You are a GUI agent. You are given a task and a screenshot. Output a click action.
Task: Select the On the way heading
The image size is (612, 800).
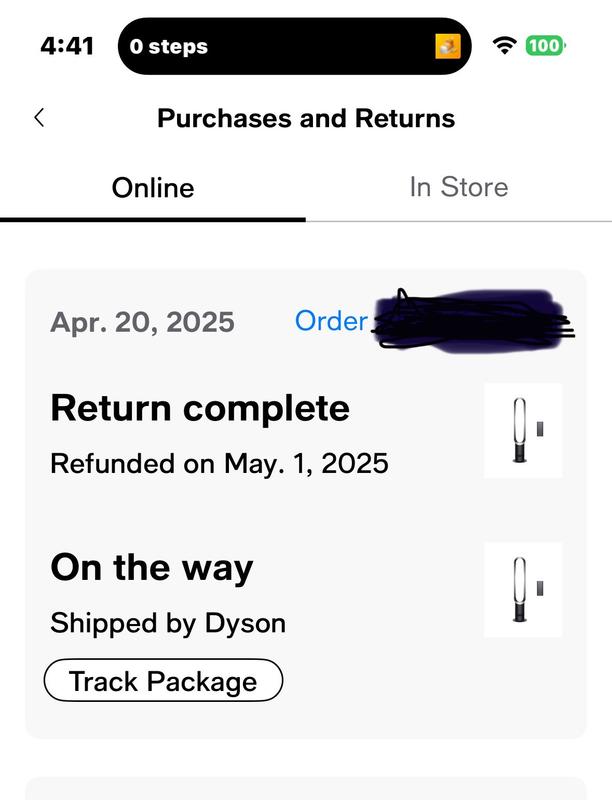pos(152,567)
